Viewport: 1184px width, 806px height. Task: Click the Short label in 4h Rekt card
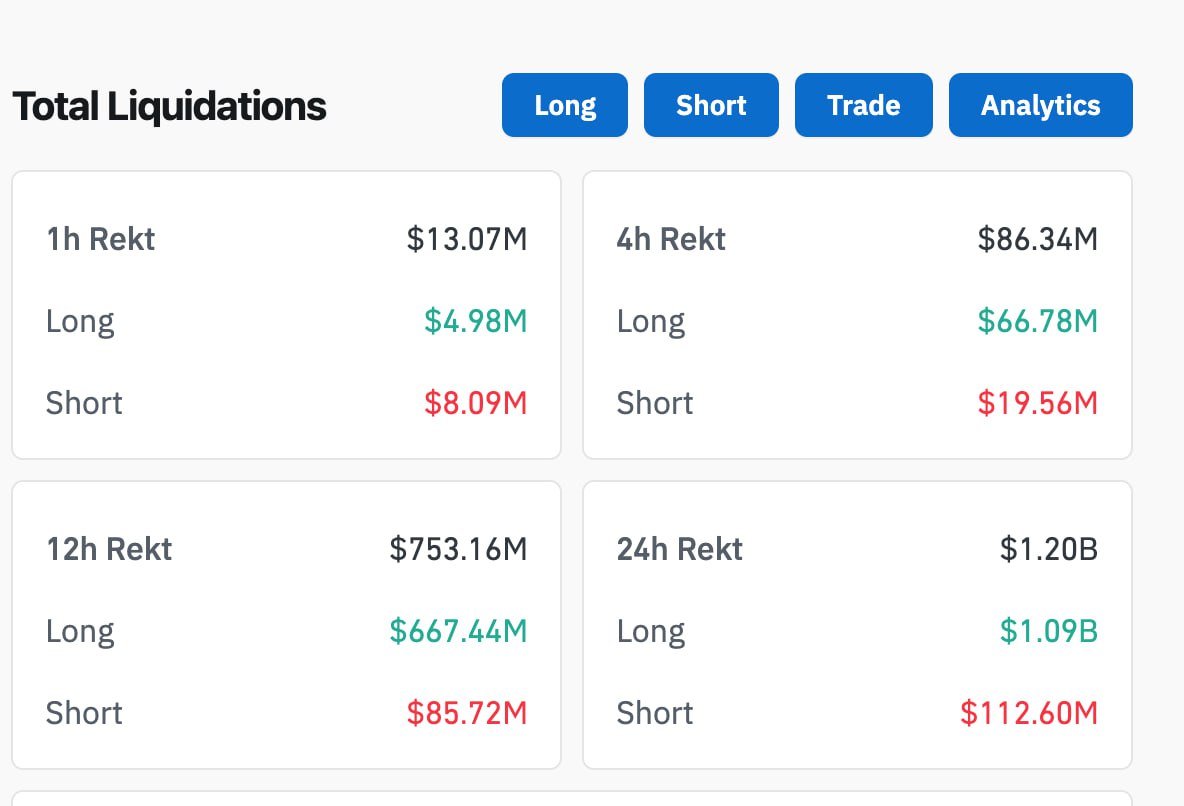655,403
